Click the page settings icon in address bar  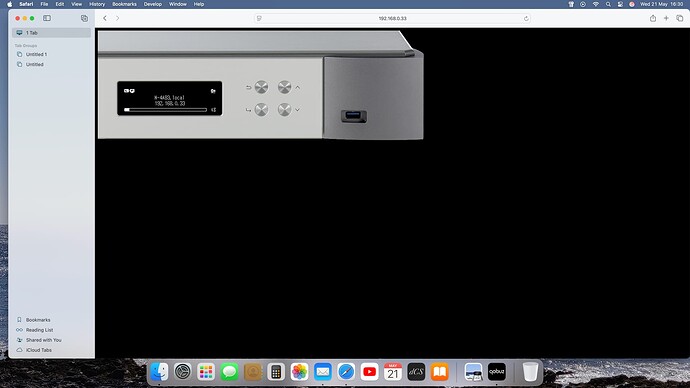pyautogui.click(x=259, y=18)
